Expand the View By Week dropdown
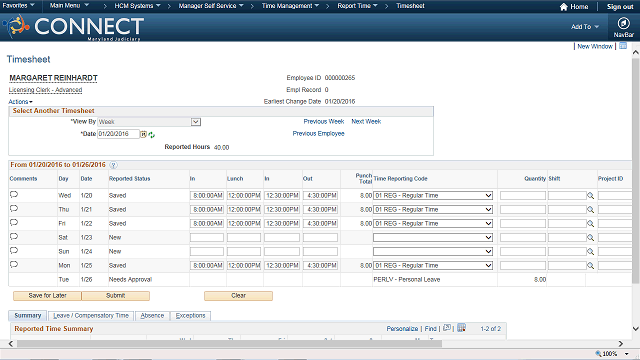Screen dimensions: 640x360 point(196,122)
